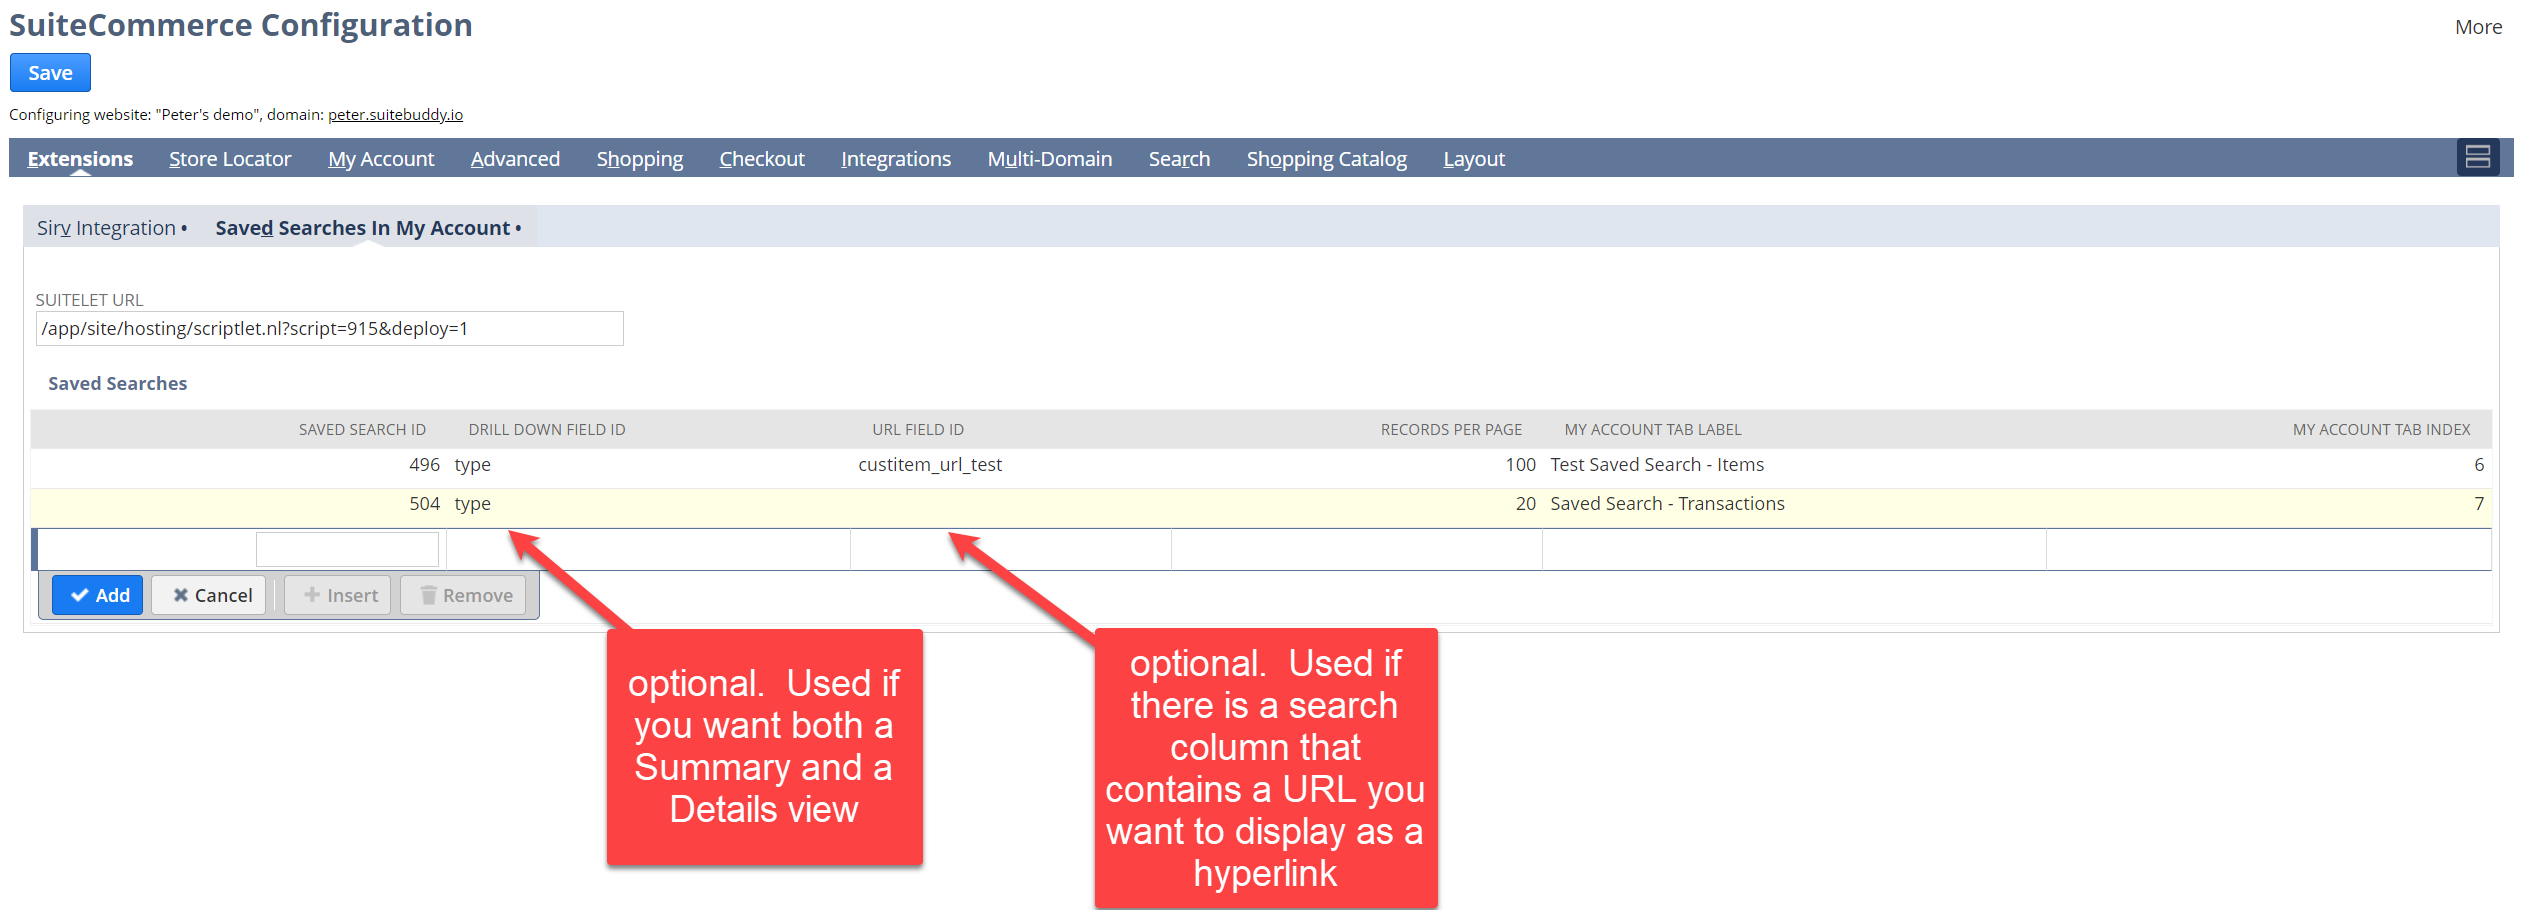
Task: Open the Shopping tab
Action: tap(640, 159)
